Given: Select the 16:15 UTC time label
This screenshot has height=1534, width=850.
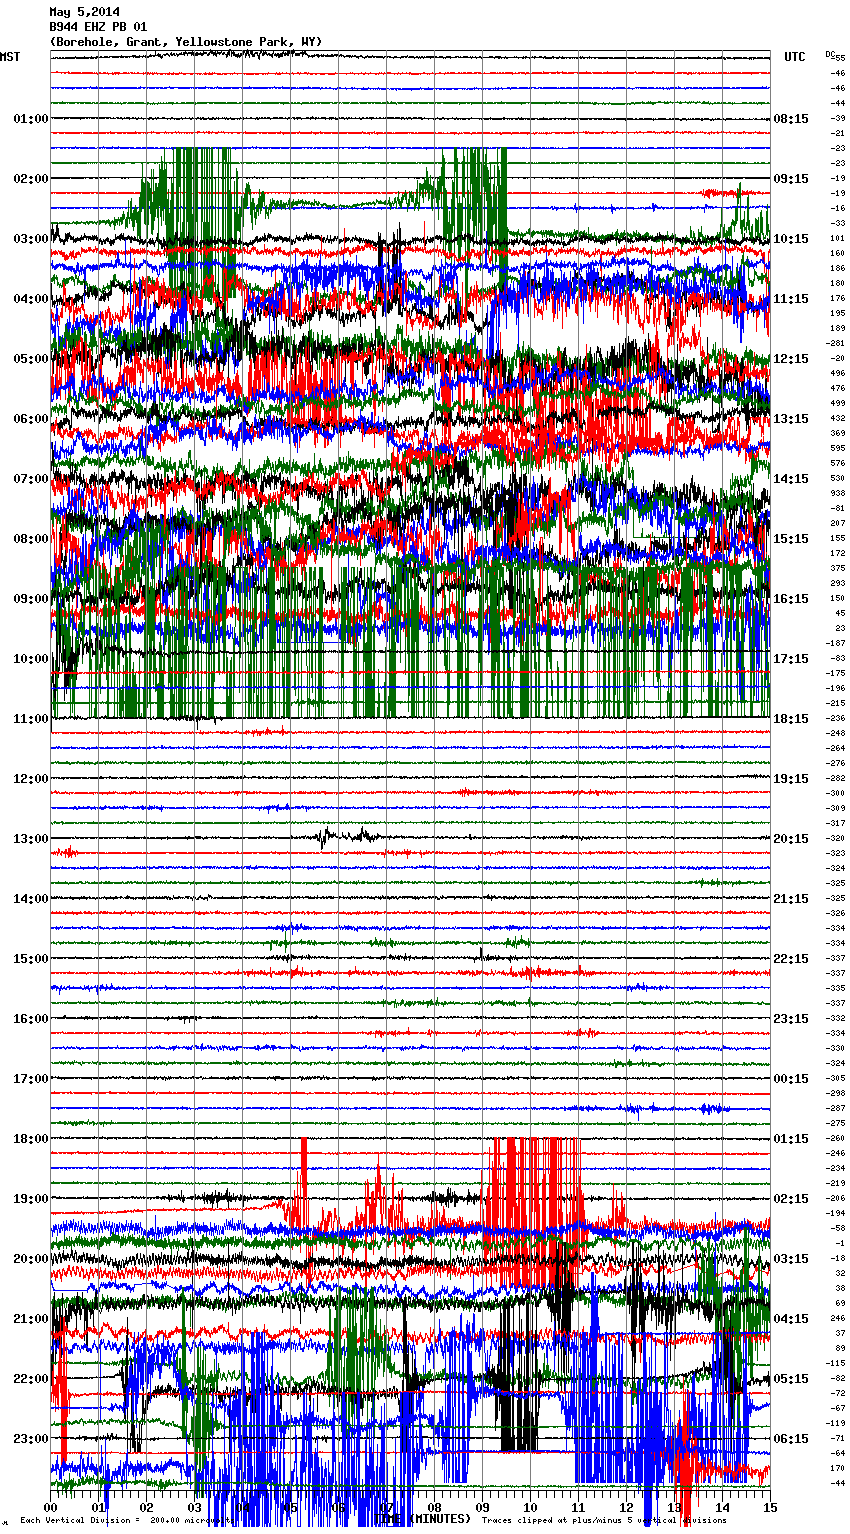Looking at the screenshot, I should coord(791,598).
